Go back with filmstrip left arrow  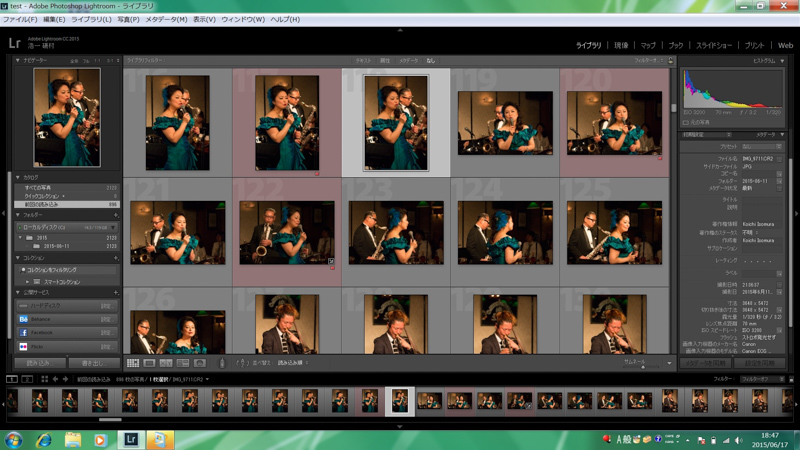(x=55, y=379)
